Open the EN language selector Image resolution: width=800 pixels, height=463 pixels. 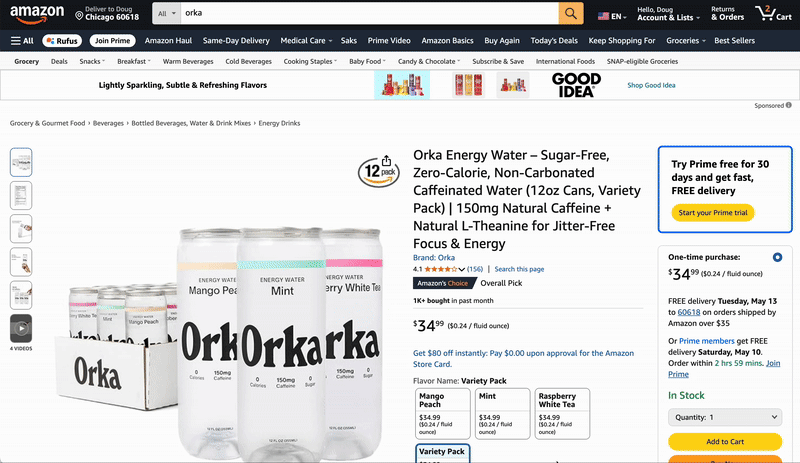point(612,16)
